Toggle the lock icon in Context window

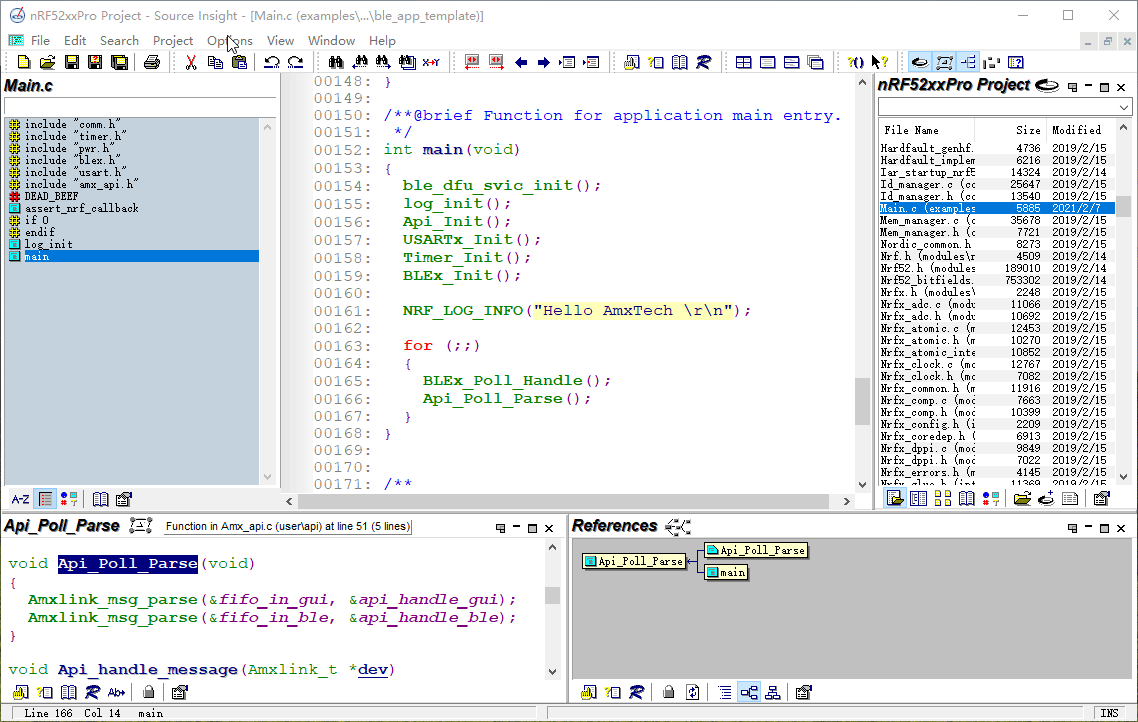point(148,692)
